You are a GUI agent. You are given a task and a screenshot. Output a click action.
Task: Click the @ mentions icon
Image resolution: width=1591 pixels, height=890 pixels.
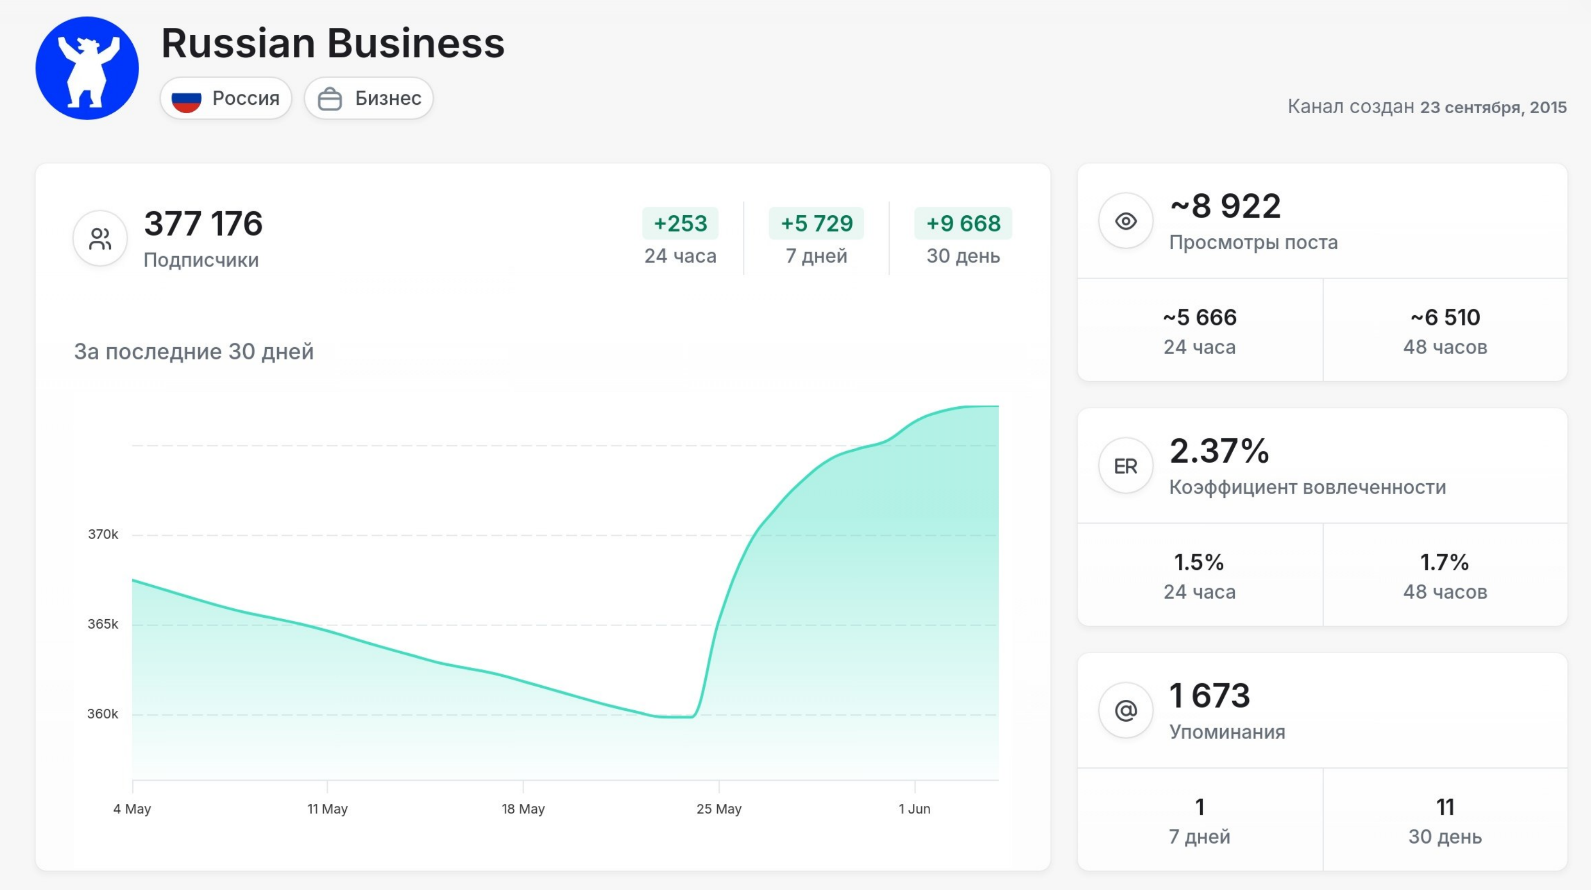pyautogui.click(x=1126, y=711)
